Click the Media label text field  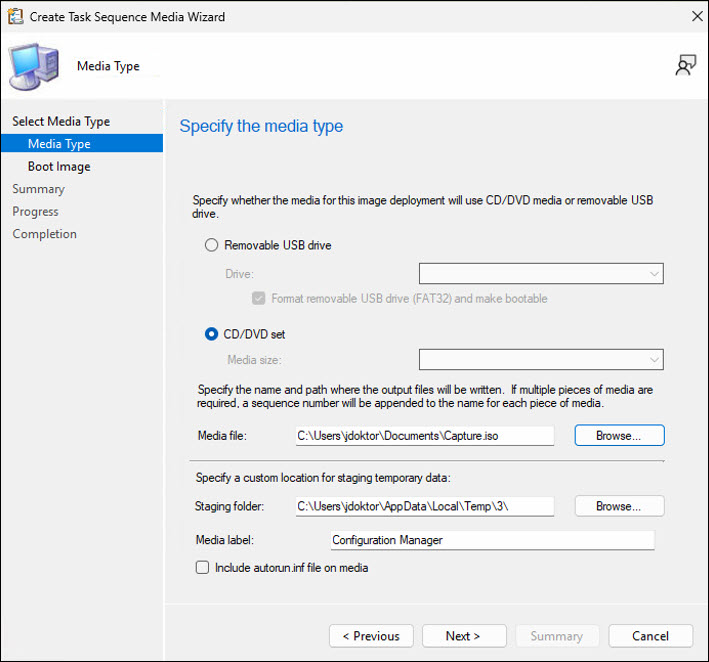click(x=492, y=540)
